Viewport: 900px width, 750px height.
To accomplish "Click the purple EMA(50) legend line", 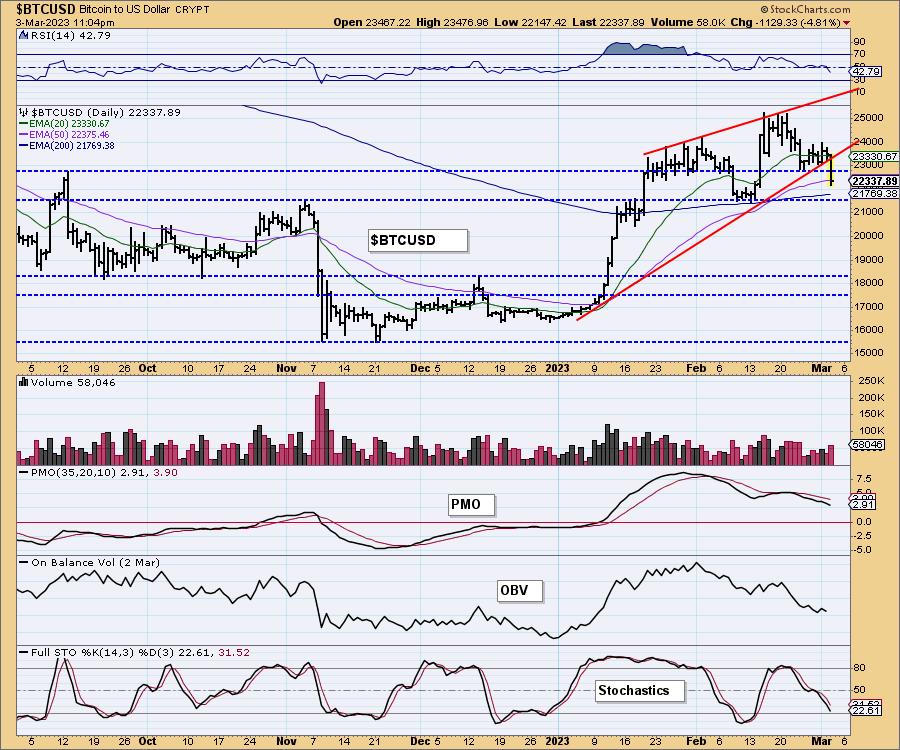I will click(x=24, y=134).
